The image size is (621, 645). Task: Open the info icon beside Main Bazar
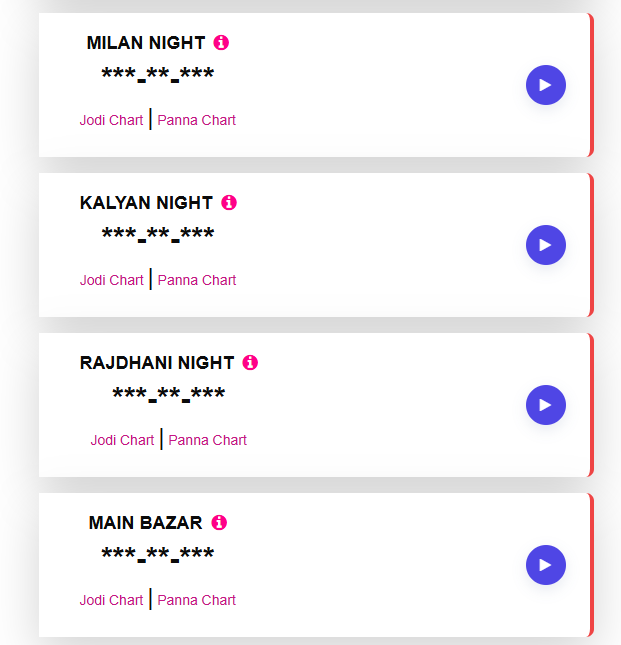(219, 523)
